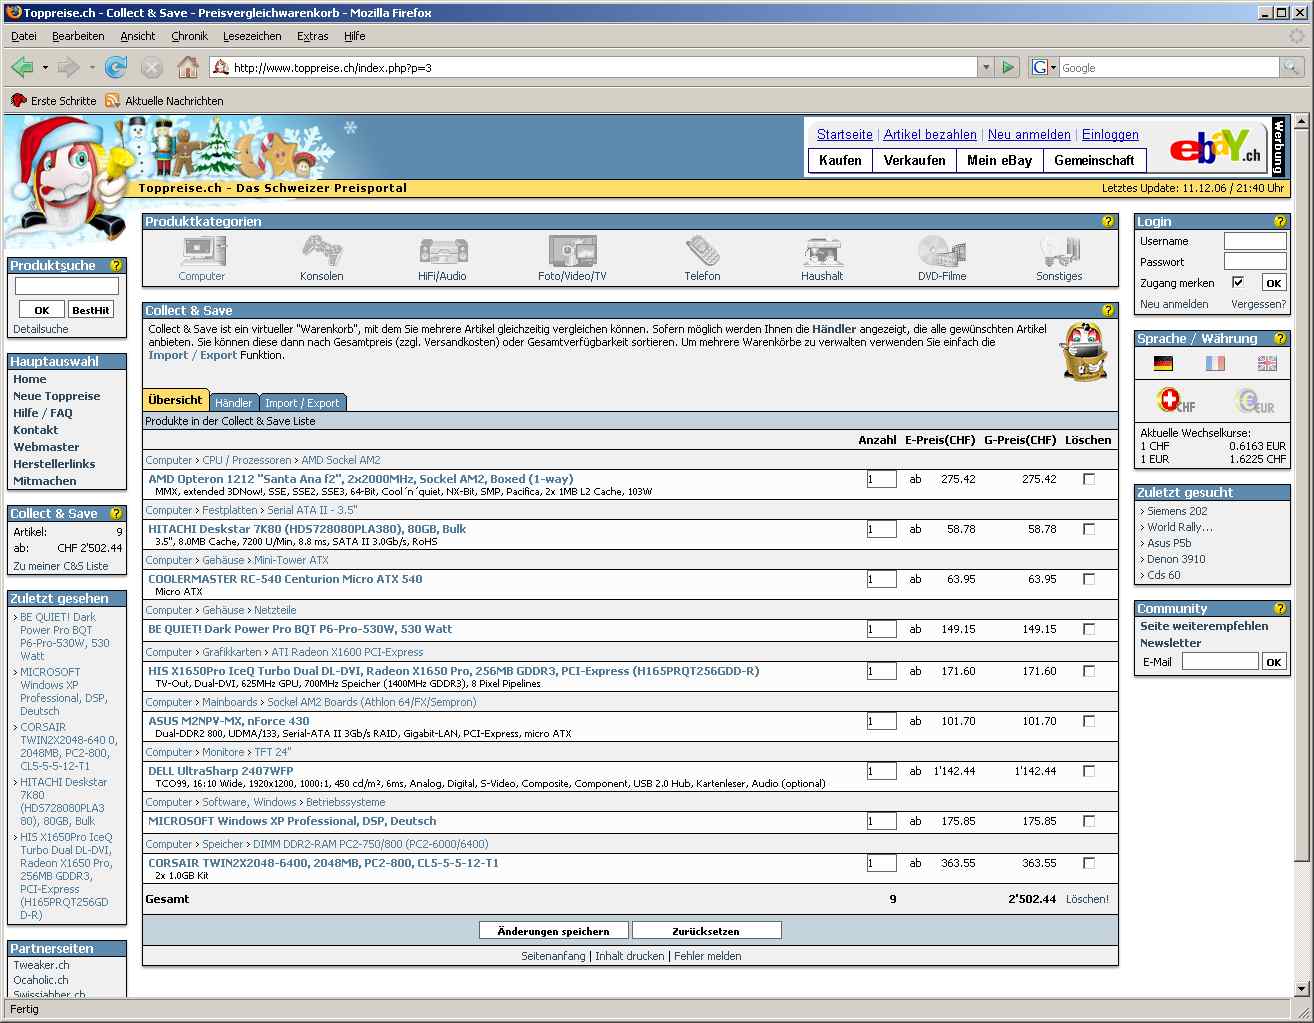The width and height of the screenshot is (1314, 1023).
Task: Open the Zu meiner C&S Liste link
Action: pyautogui.click(x=61, y=566)
